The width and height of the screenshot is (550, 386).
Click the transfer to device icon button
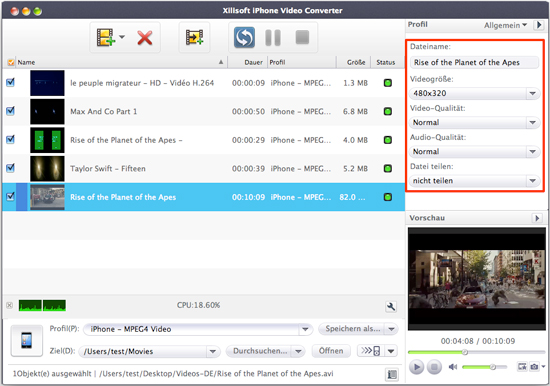pyautogui.click(x=371, y=351)
